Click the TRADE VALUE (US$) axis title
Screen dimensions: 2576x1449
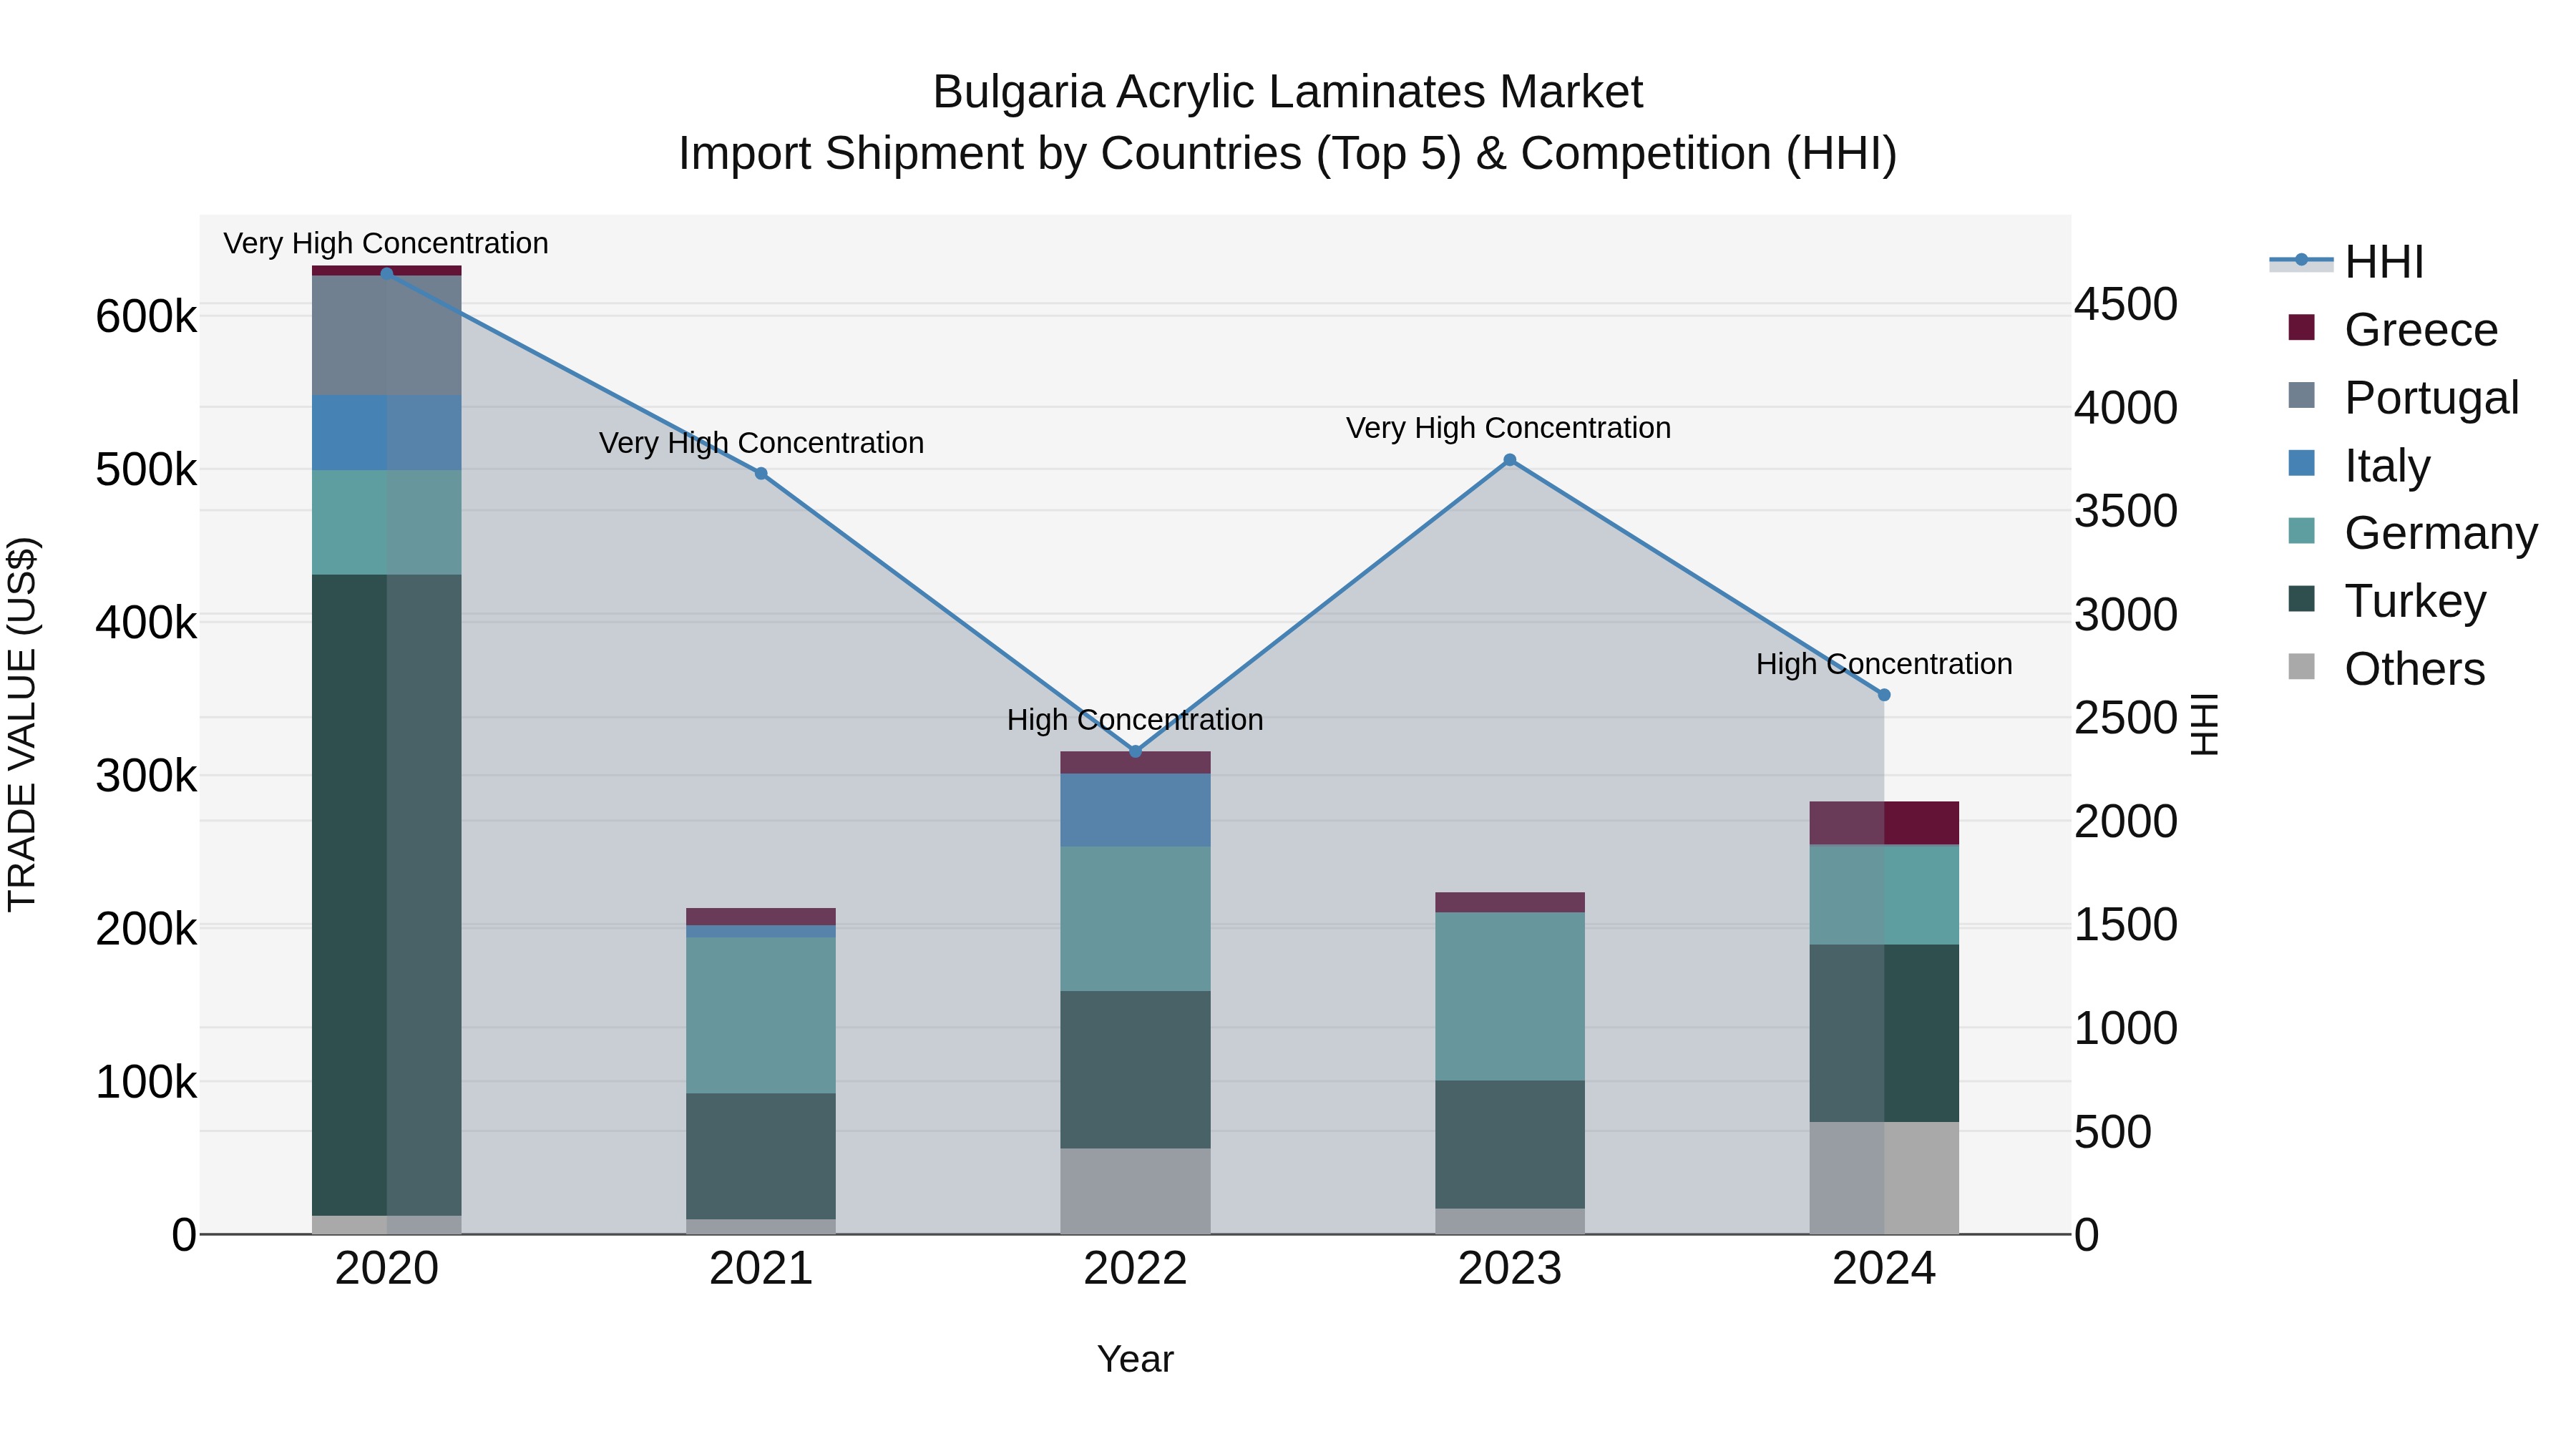pyautogui.click(x=22, y=725)
